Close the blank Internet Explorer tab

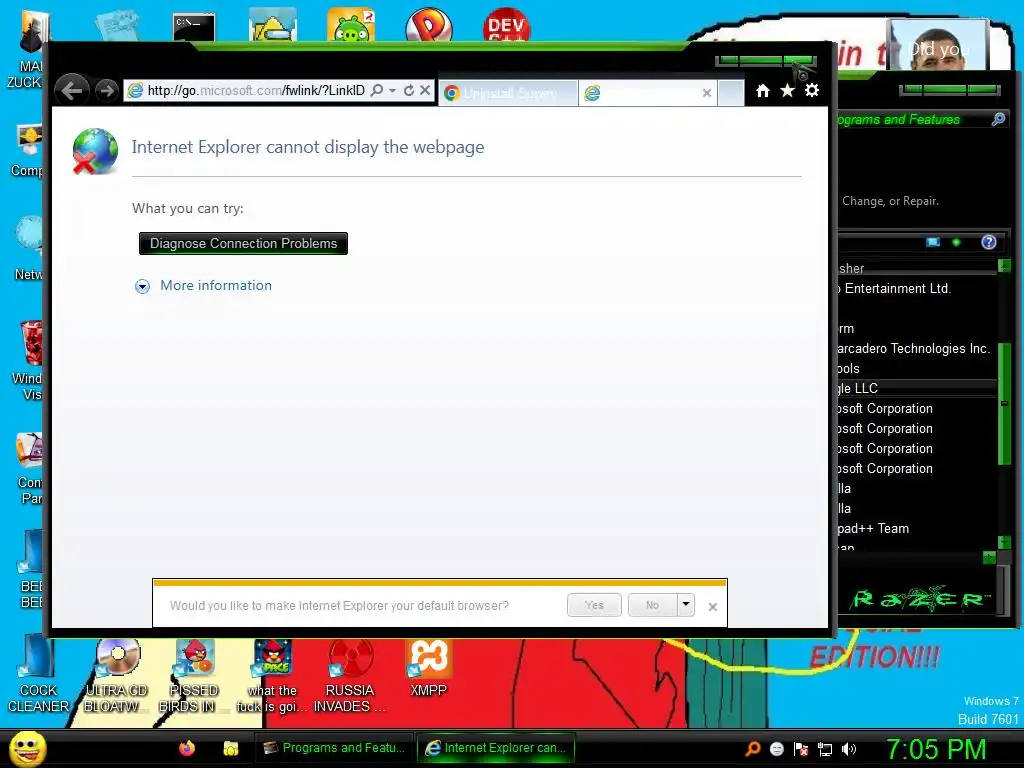[707, 93]
